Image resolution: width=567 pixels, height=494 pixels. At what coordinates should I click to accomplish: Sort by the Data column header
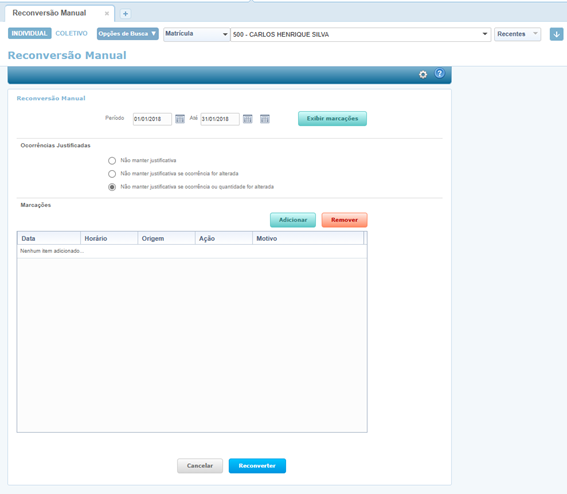[x=49, y=238]
